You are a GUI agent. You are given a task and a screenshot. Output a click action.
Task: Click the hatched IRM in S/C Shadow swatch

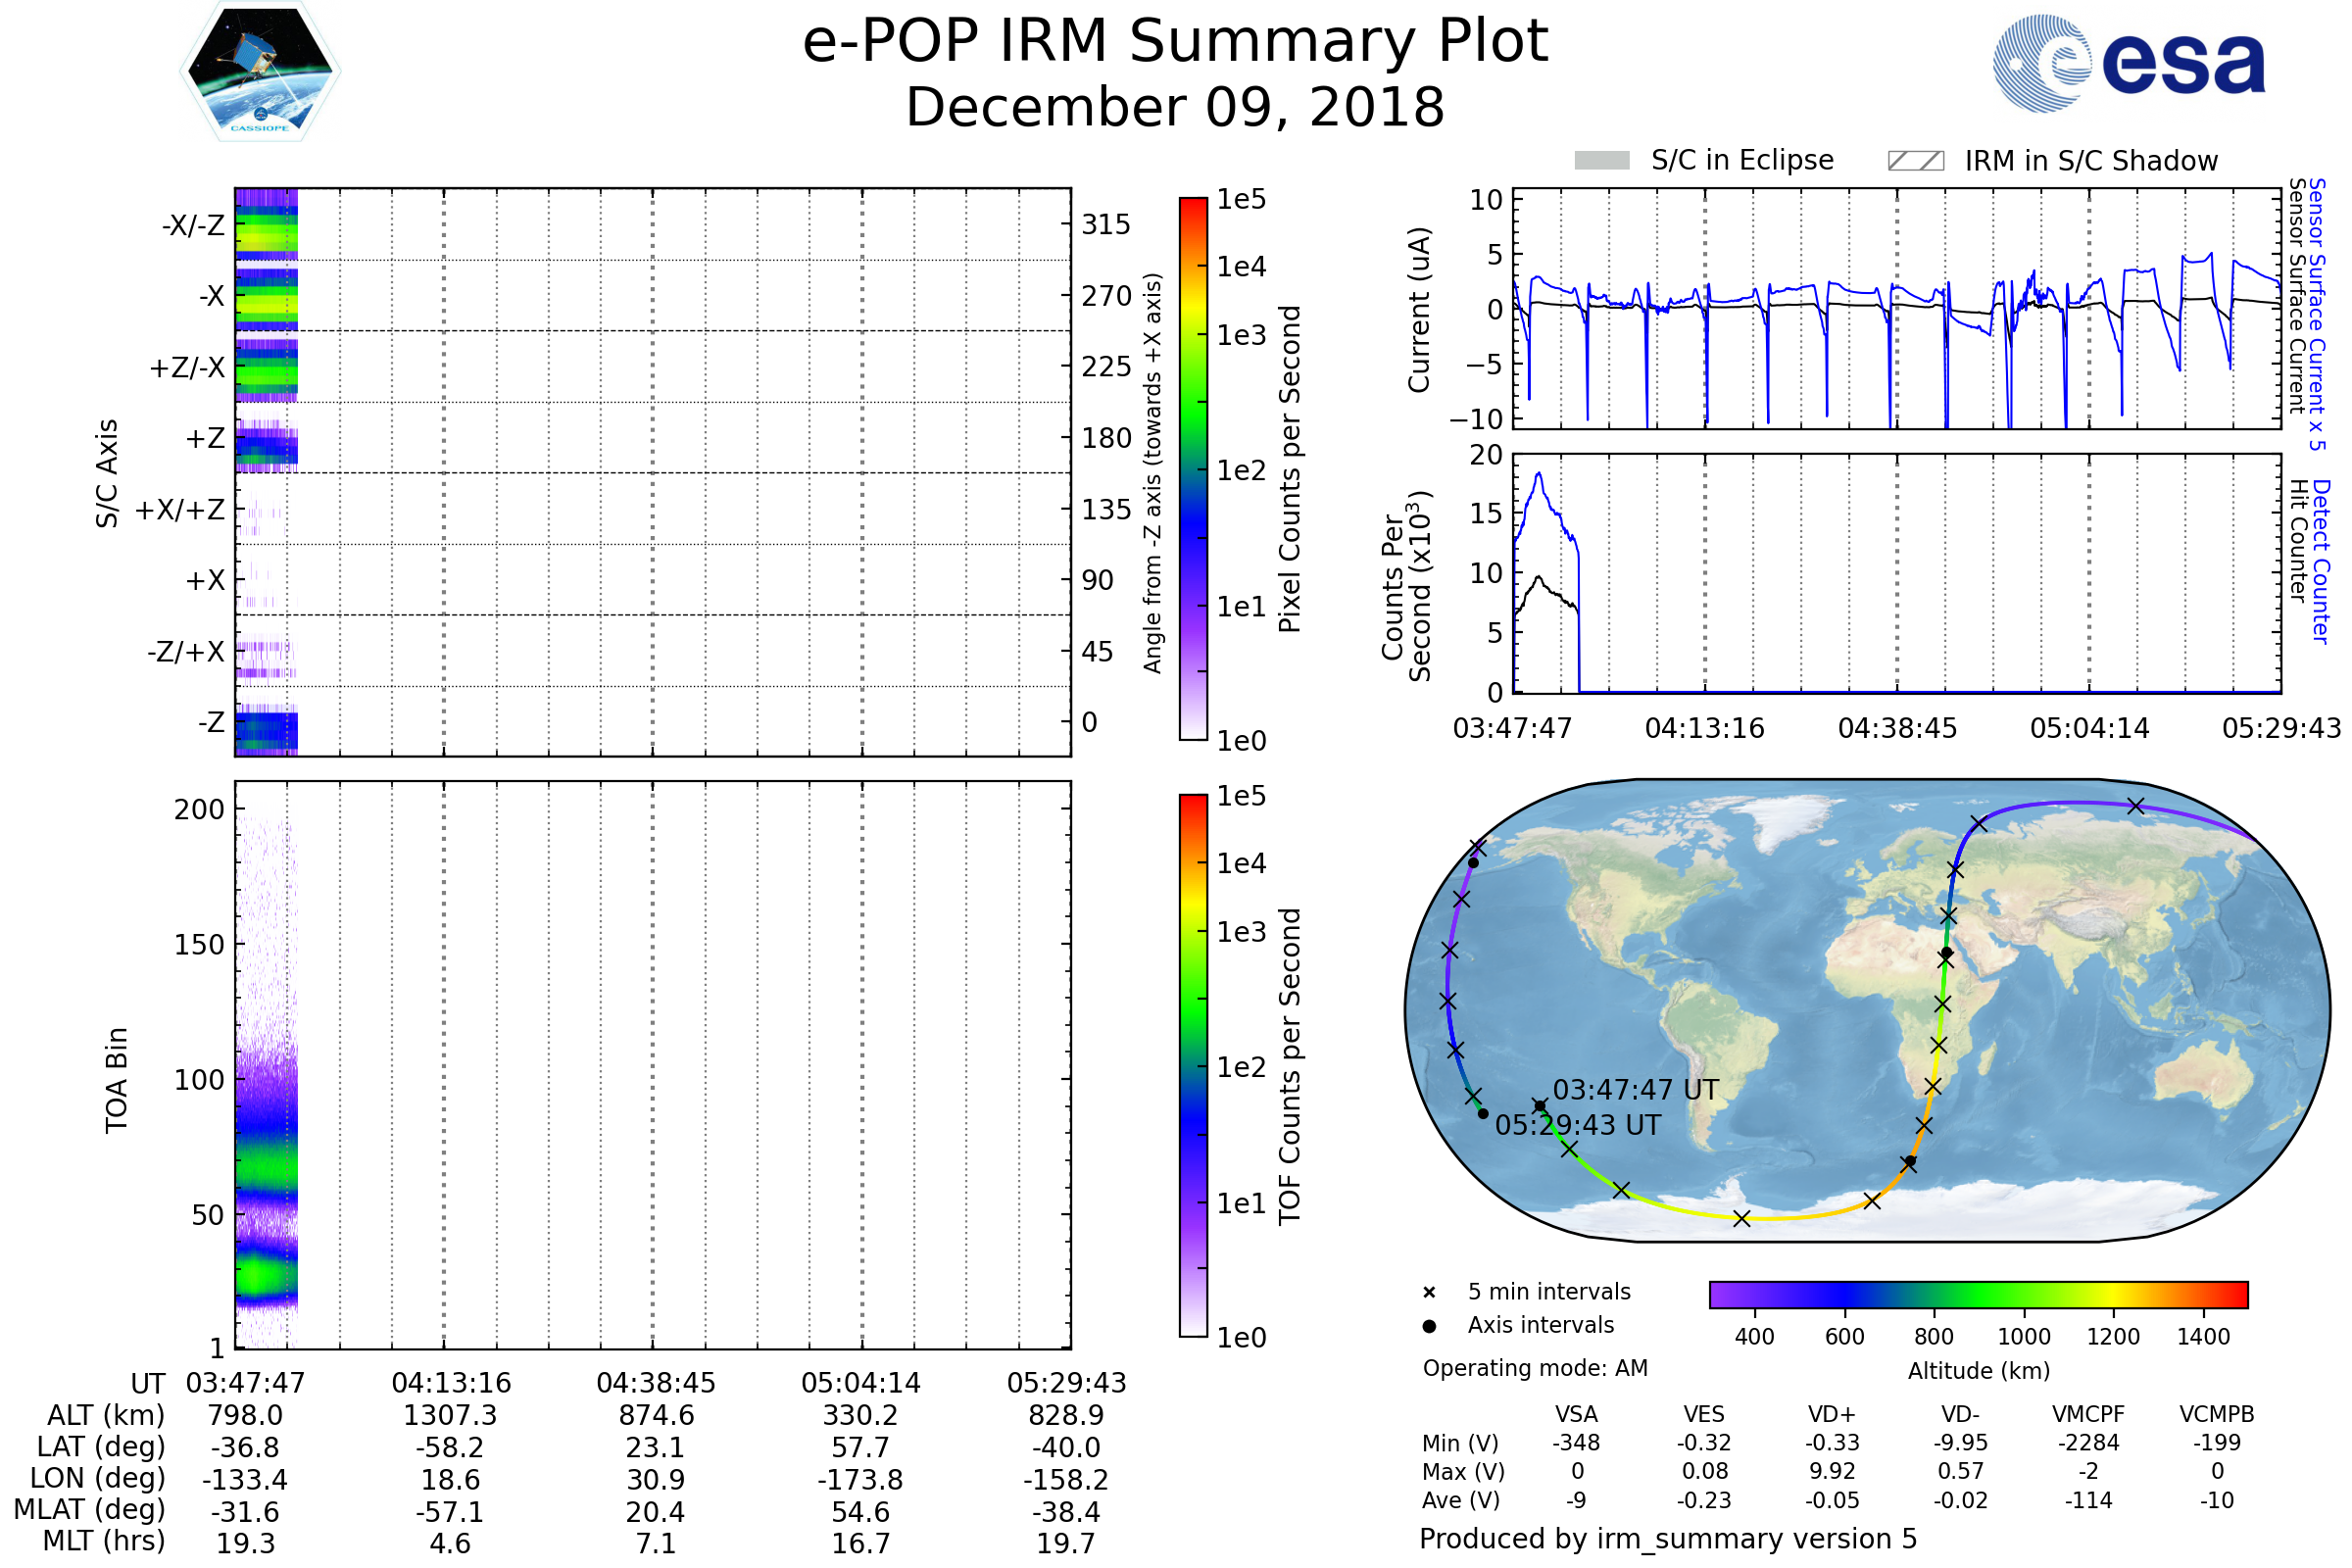[x=1915, y=161]
